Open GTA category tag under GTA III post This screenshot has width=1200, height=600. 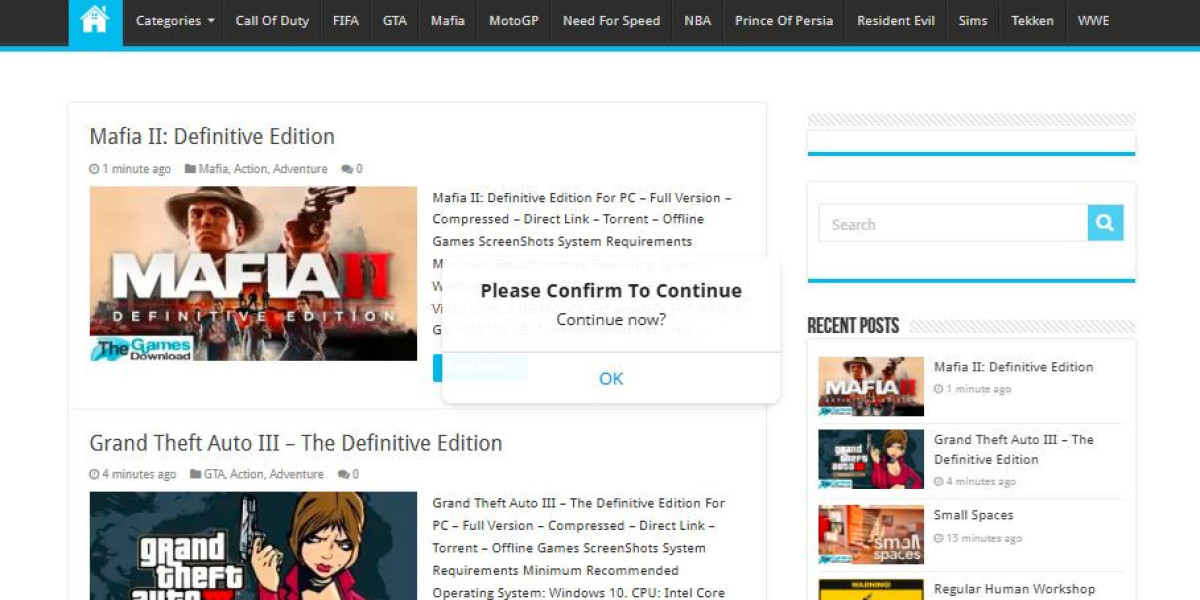tap(214, 474)
